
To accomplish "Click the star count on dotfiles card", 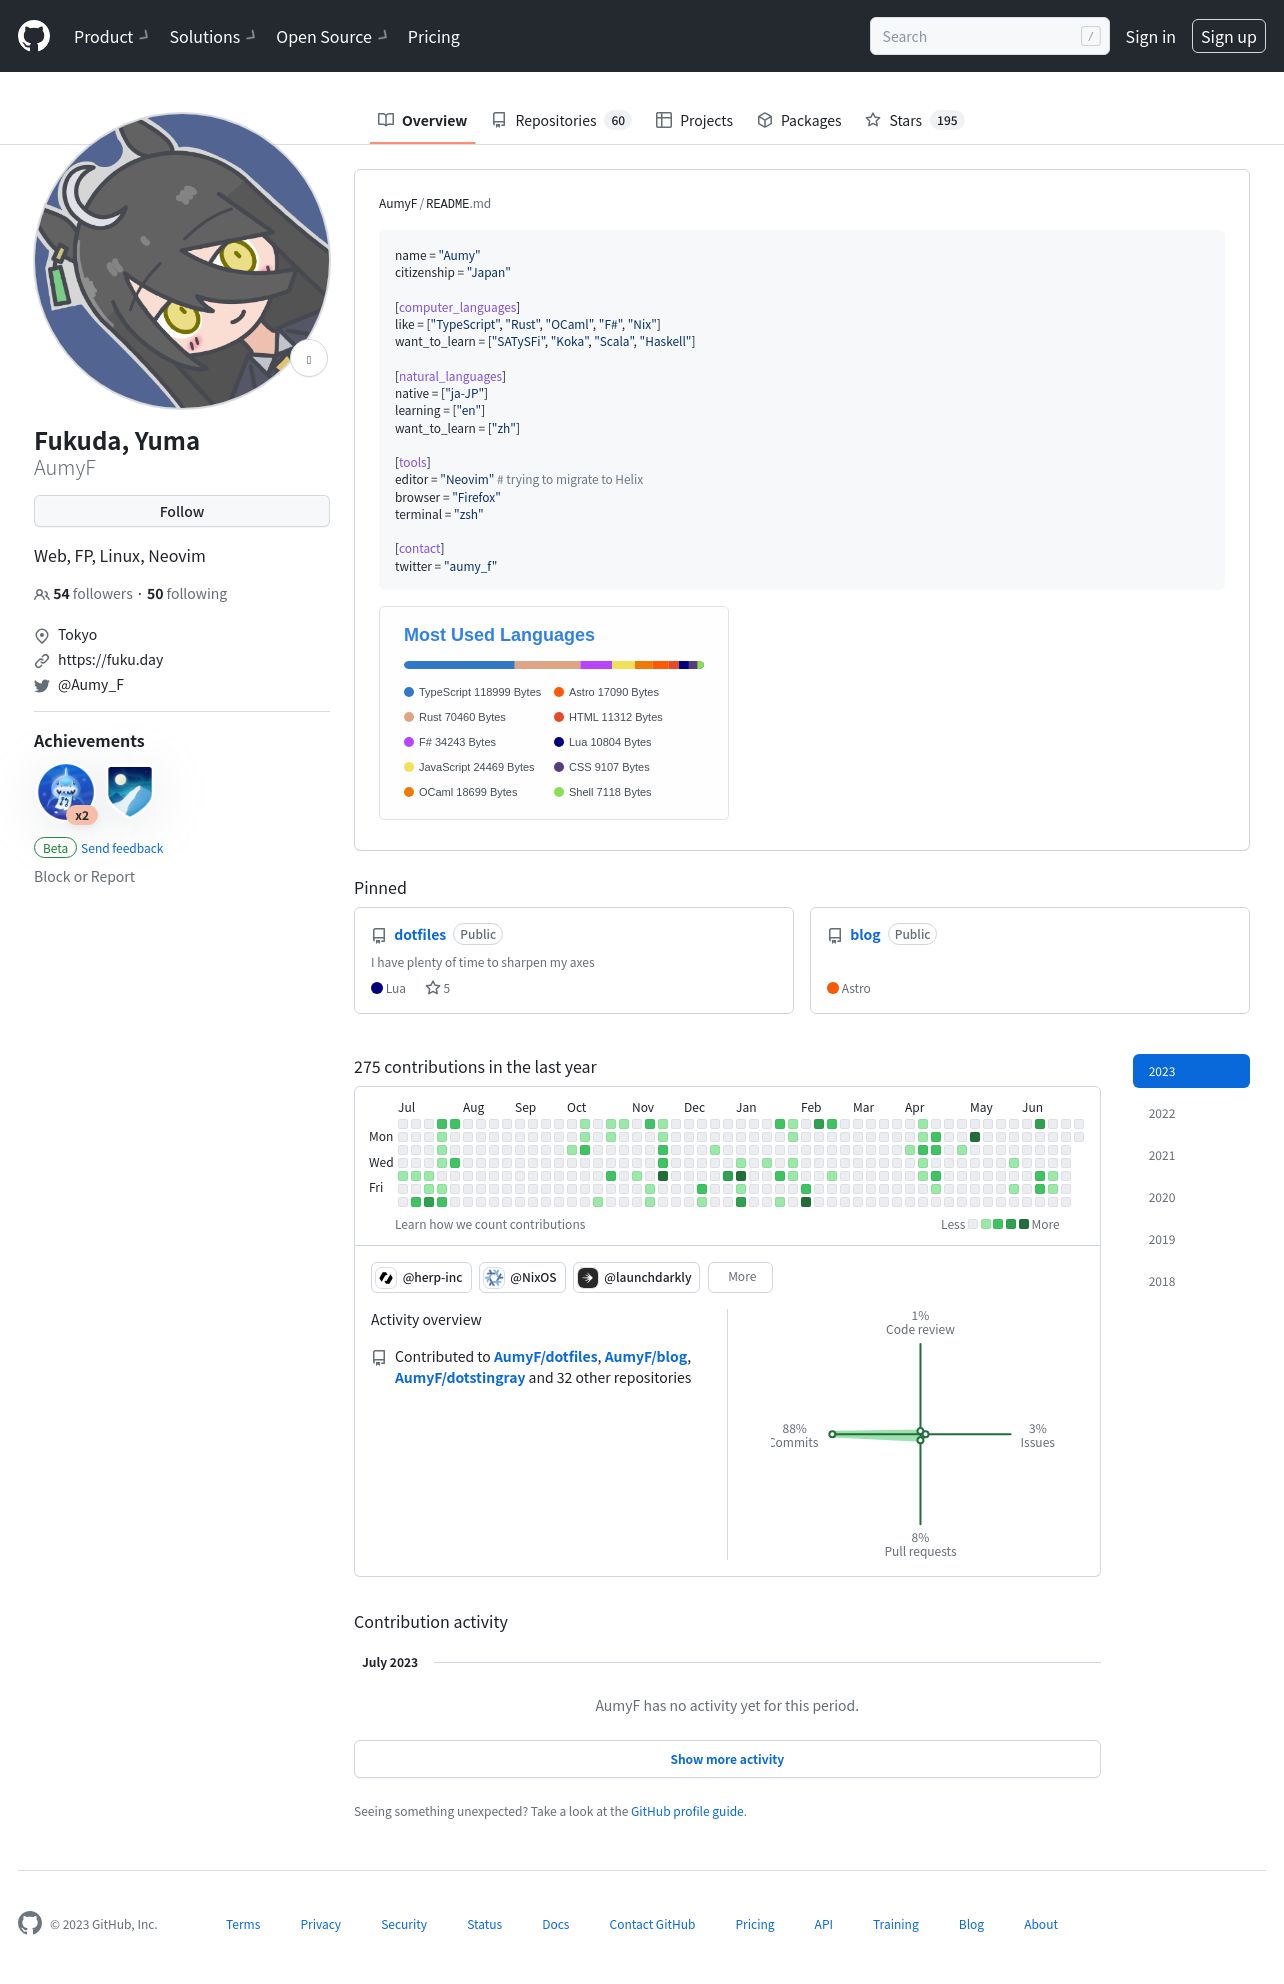I will [x=438, y=988].
